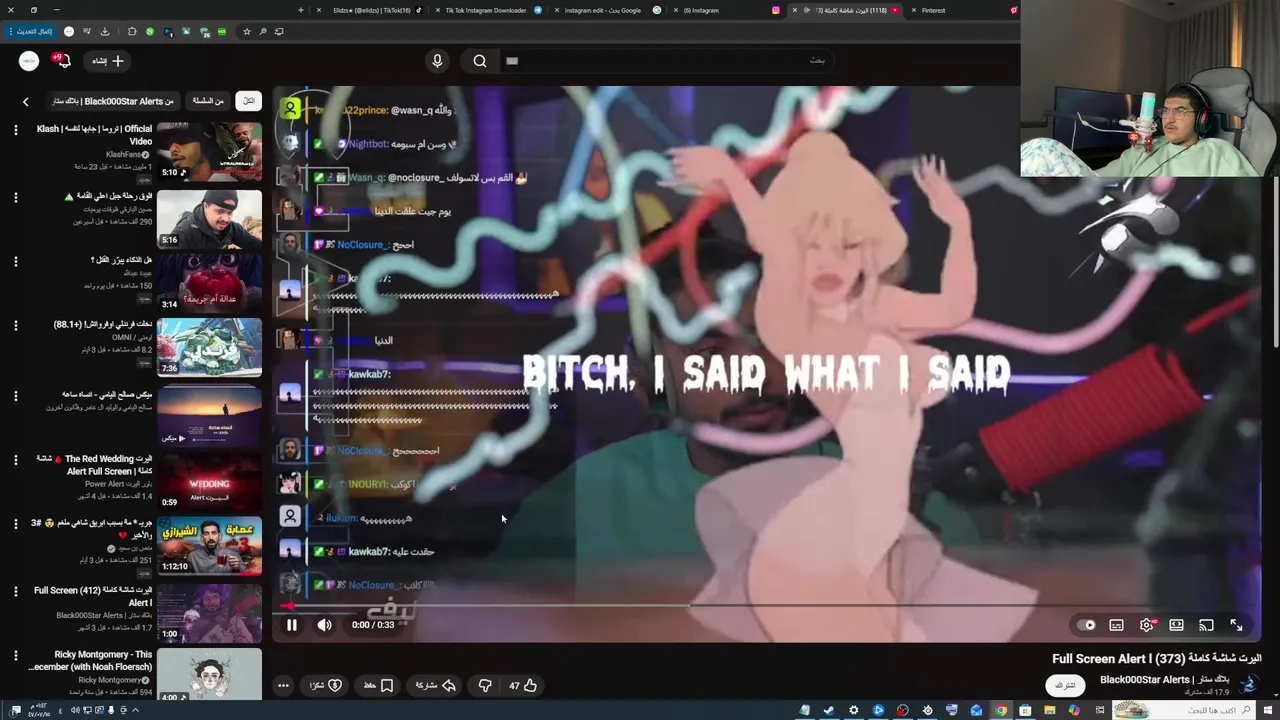Open options menu for Ricky Montgomery video

(x=16, y=656)
